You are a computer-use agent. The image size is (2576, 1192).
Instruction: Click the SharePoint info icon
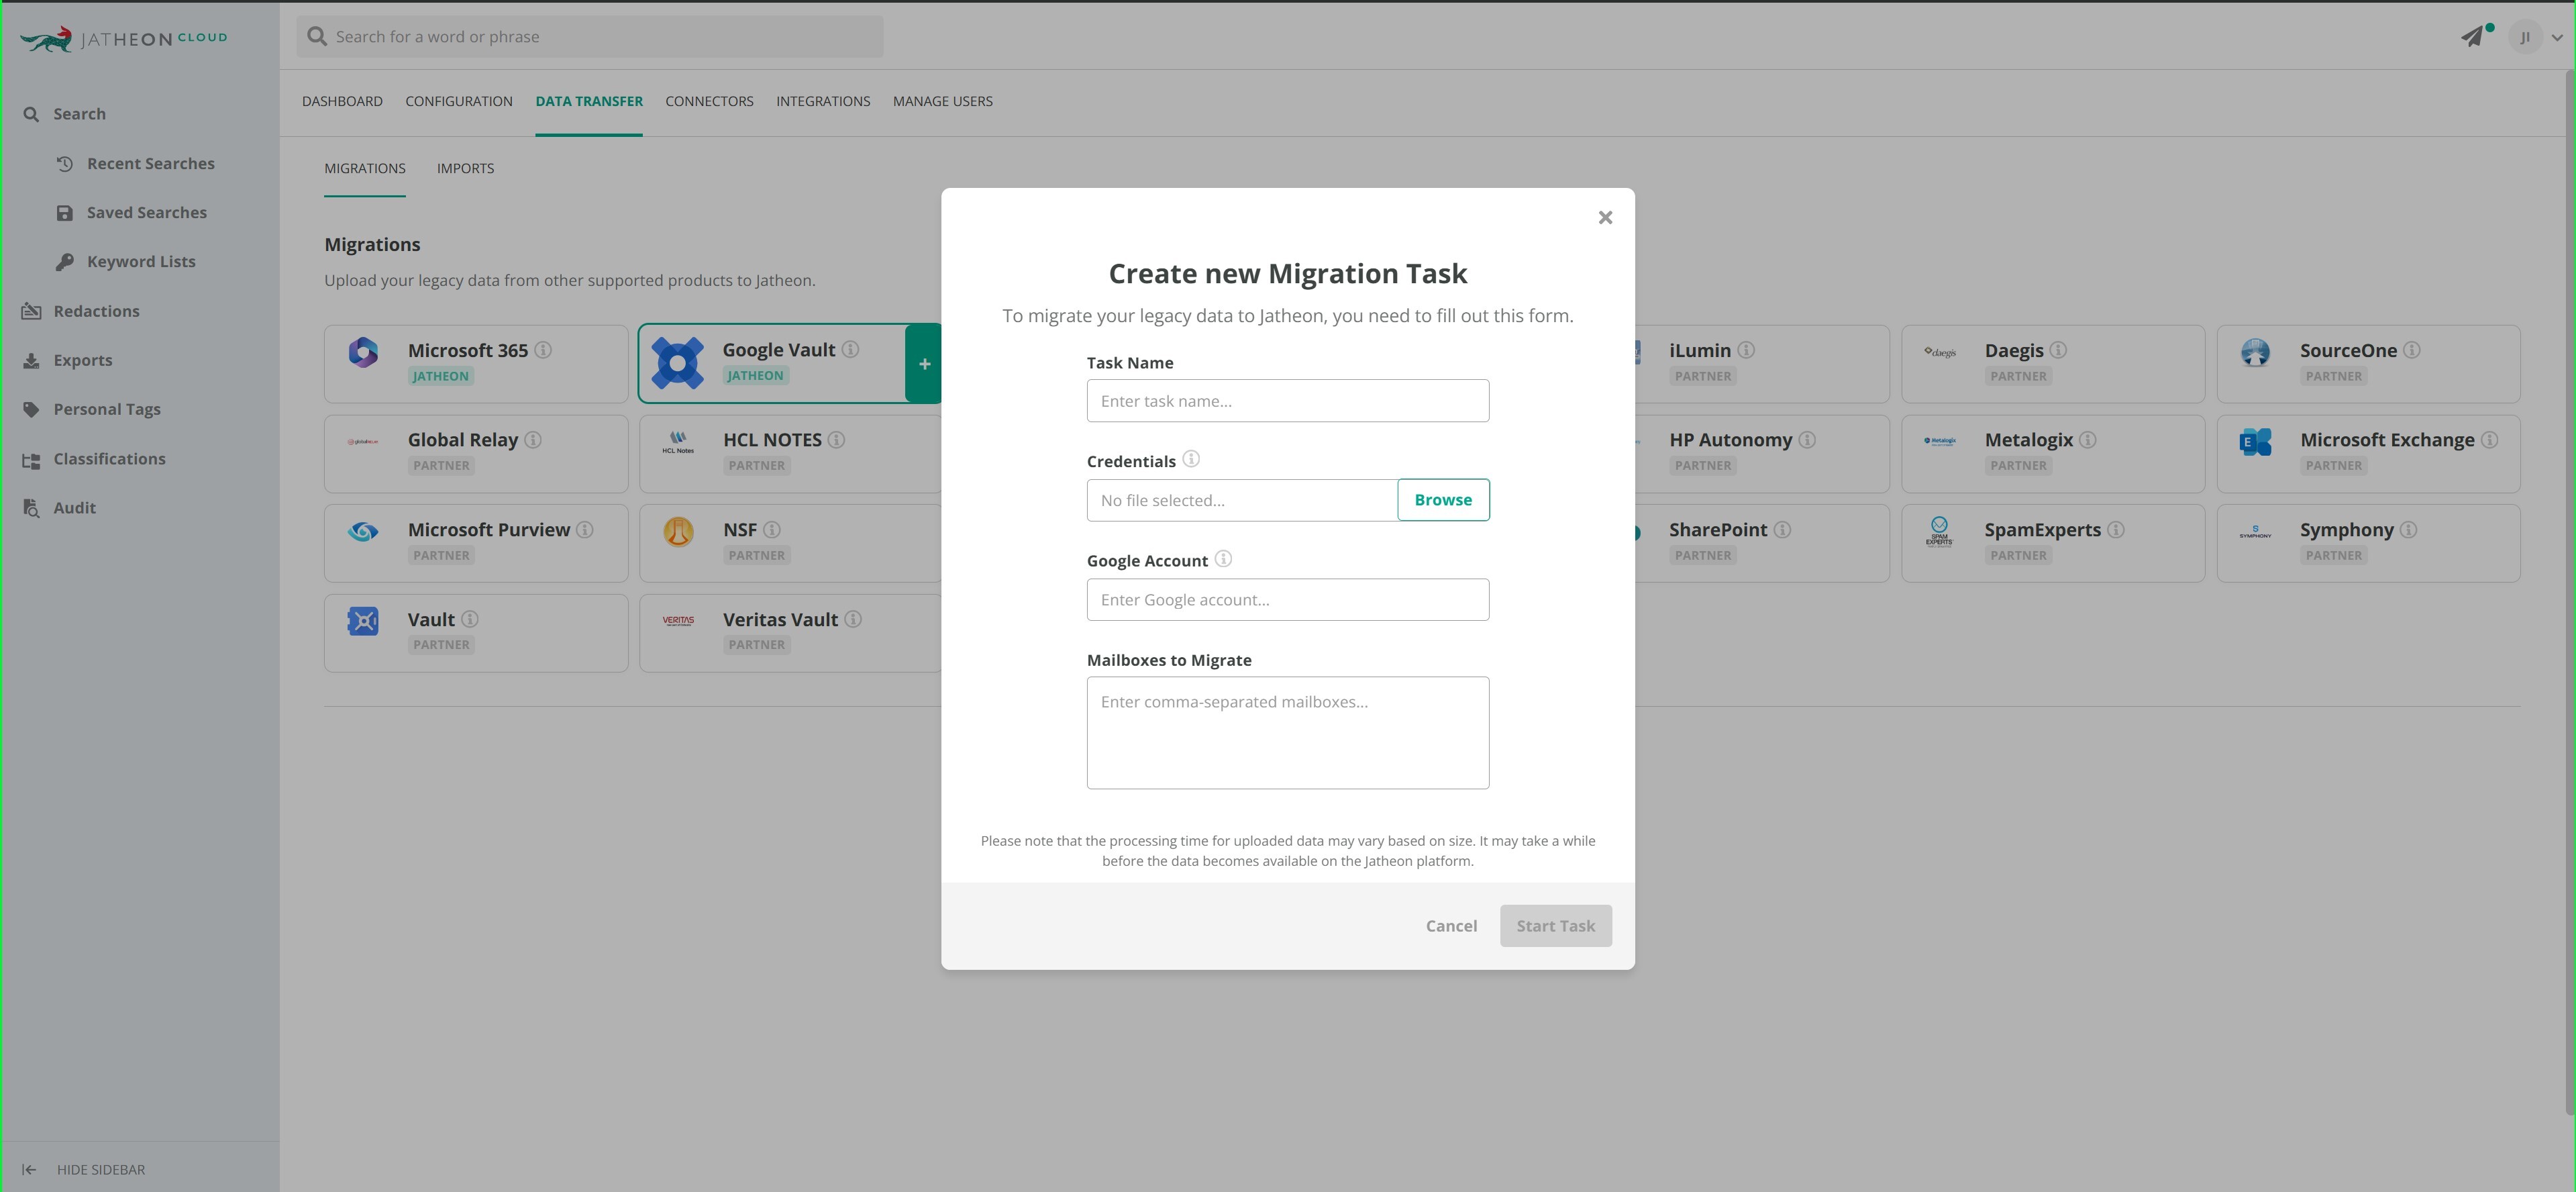pos(1782,530)
